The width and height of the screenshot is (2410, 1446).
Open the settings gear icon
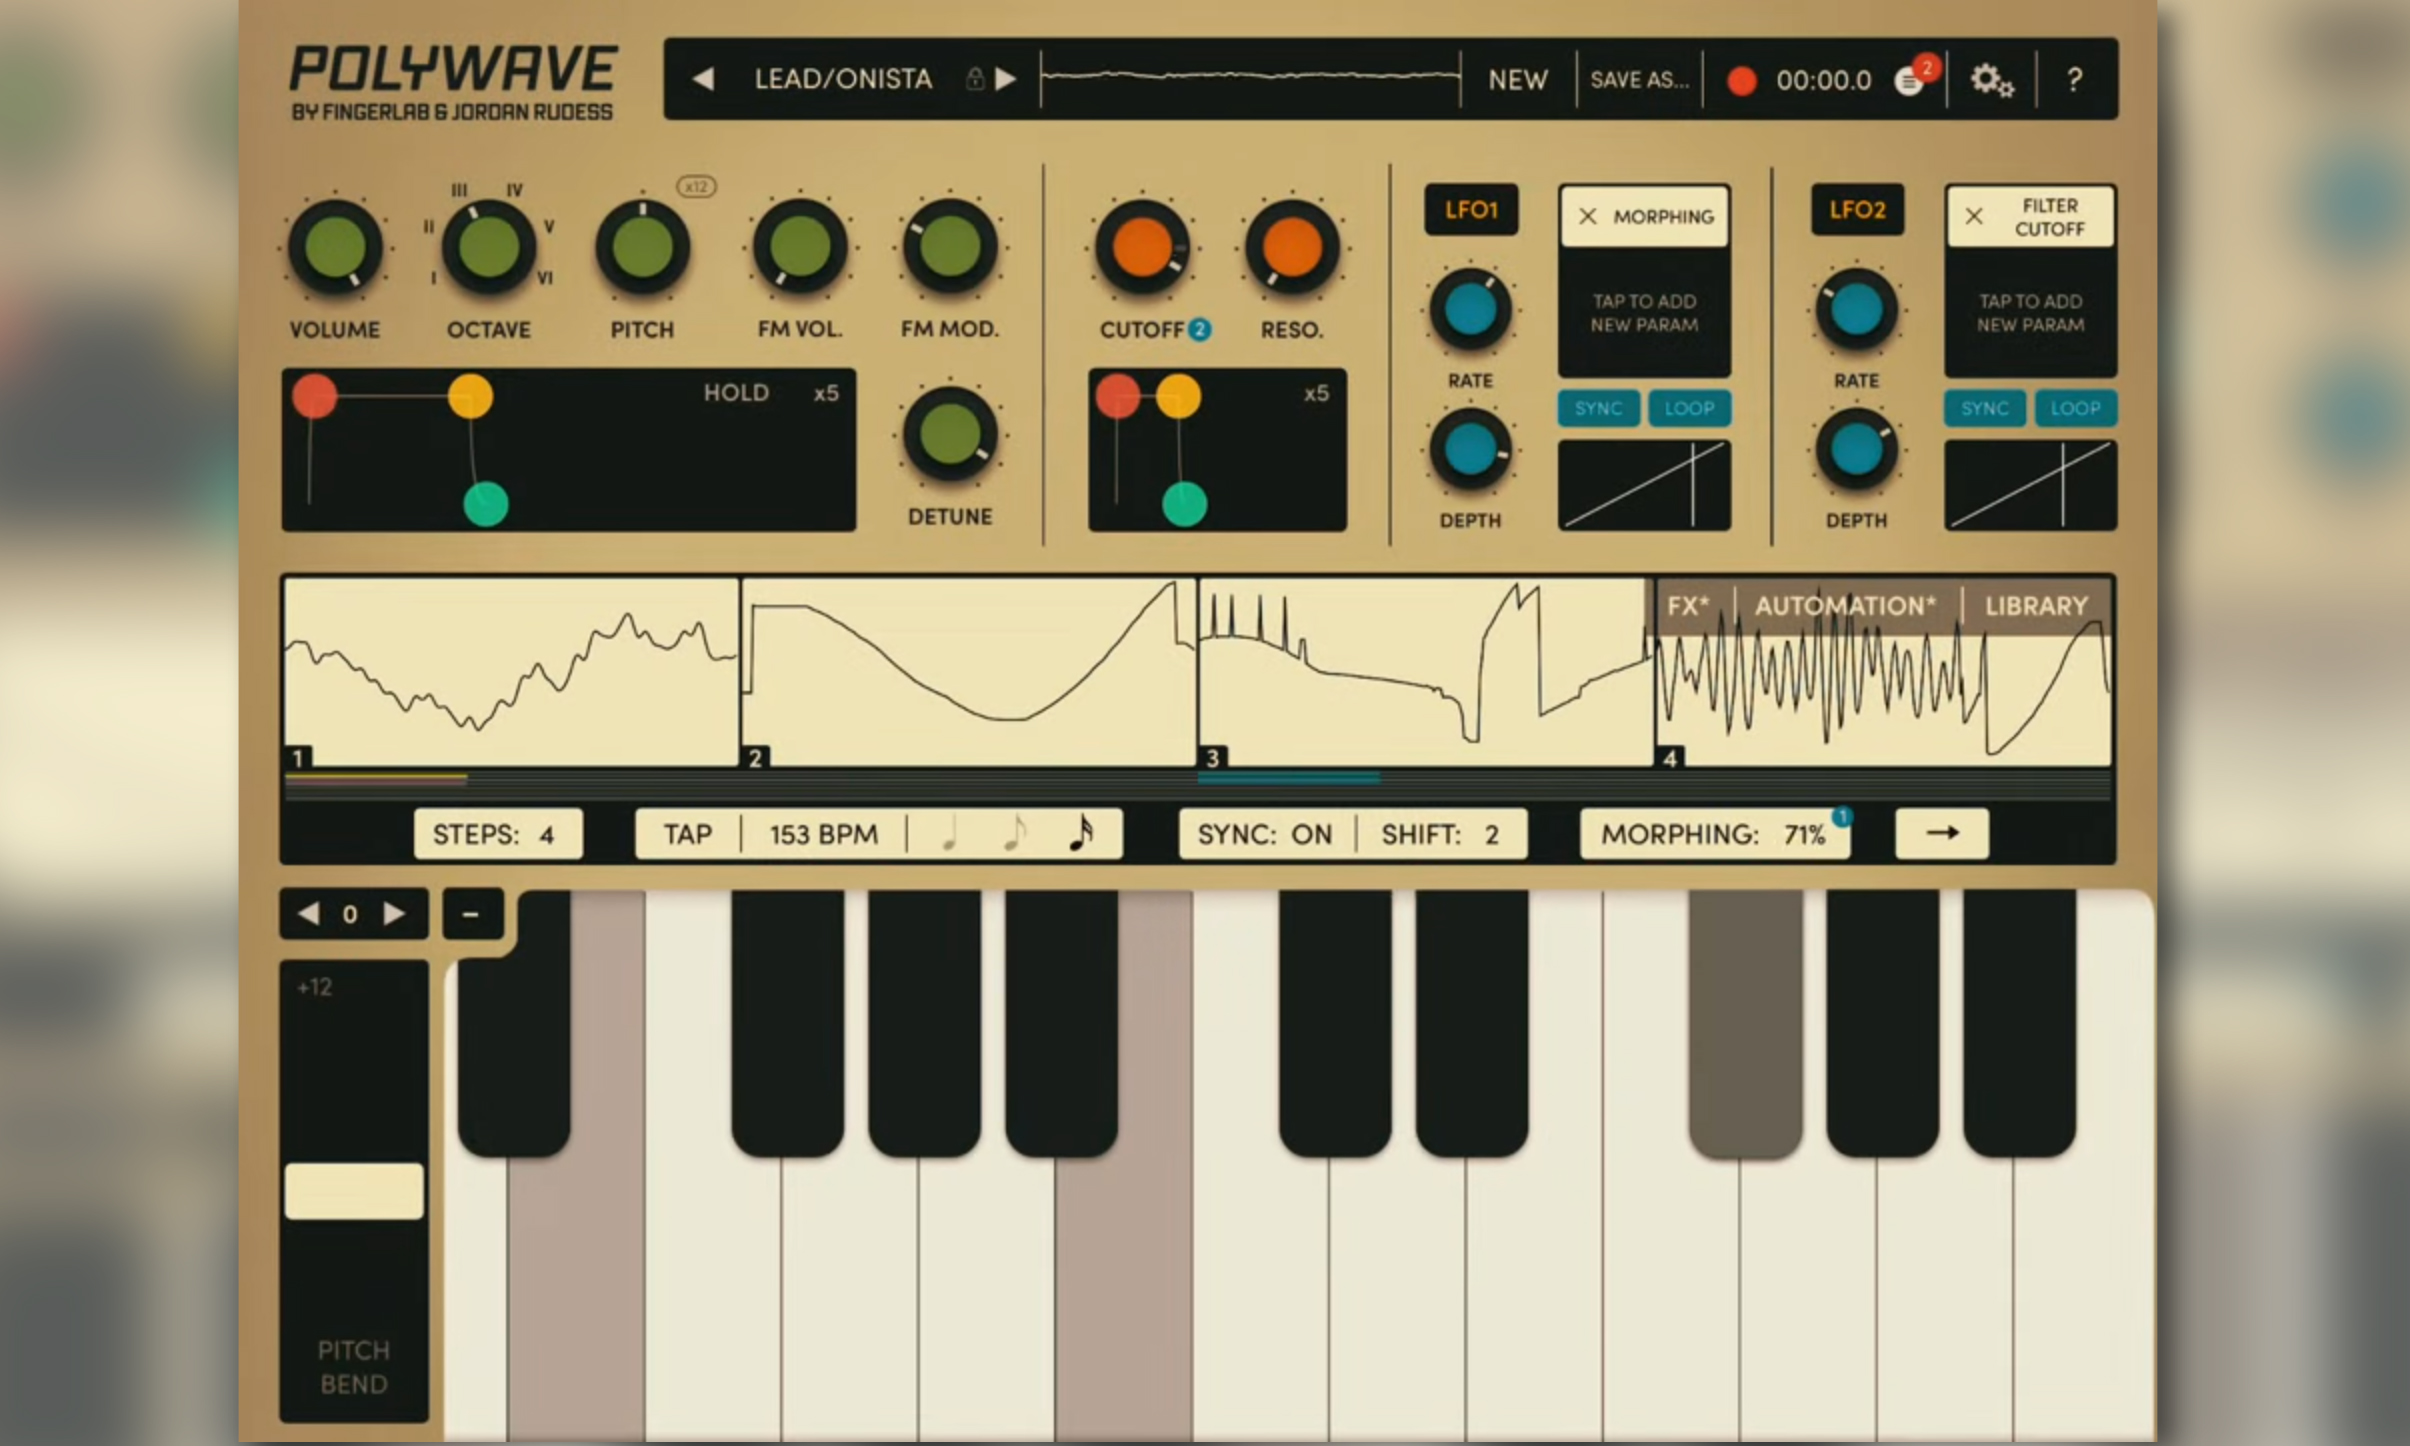[x=1991, y=79]
